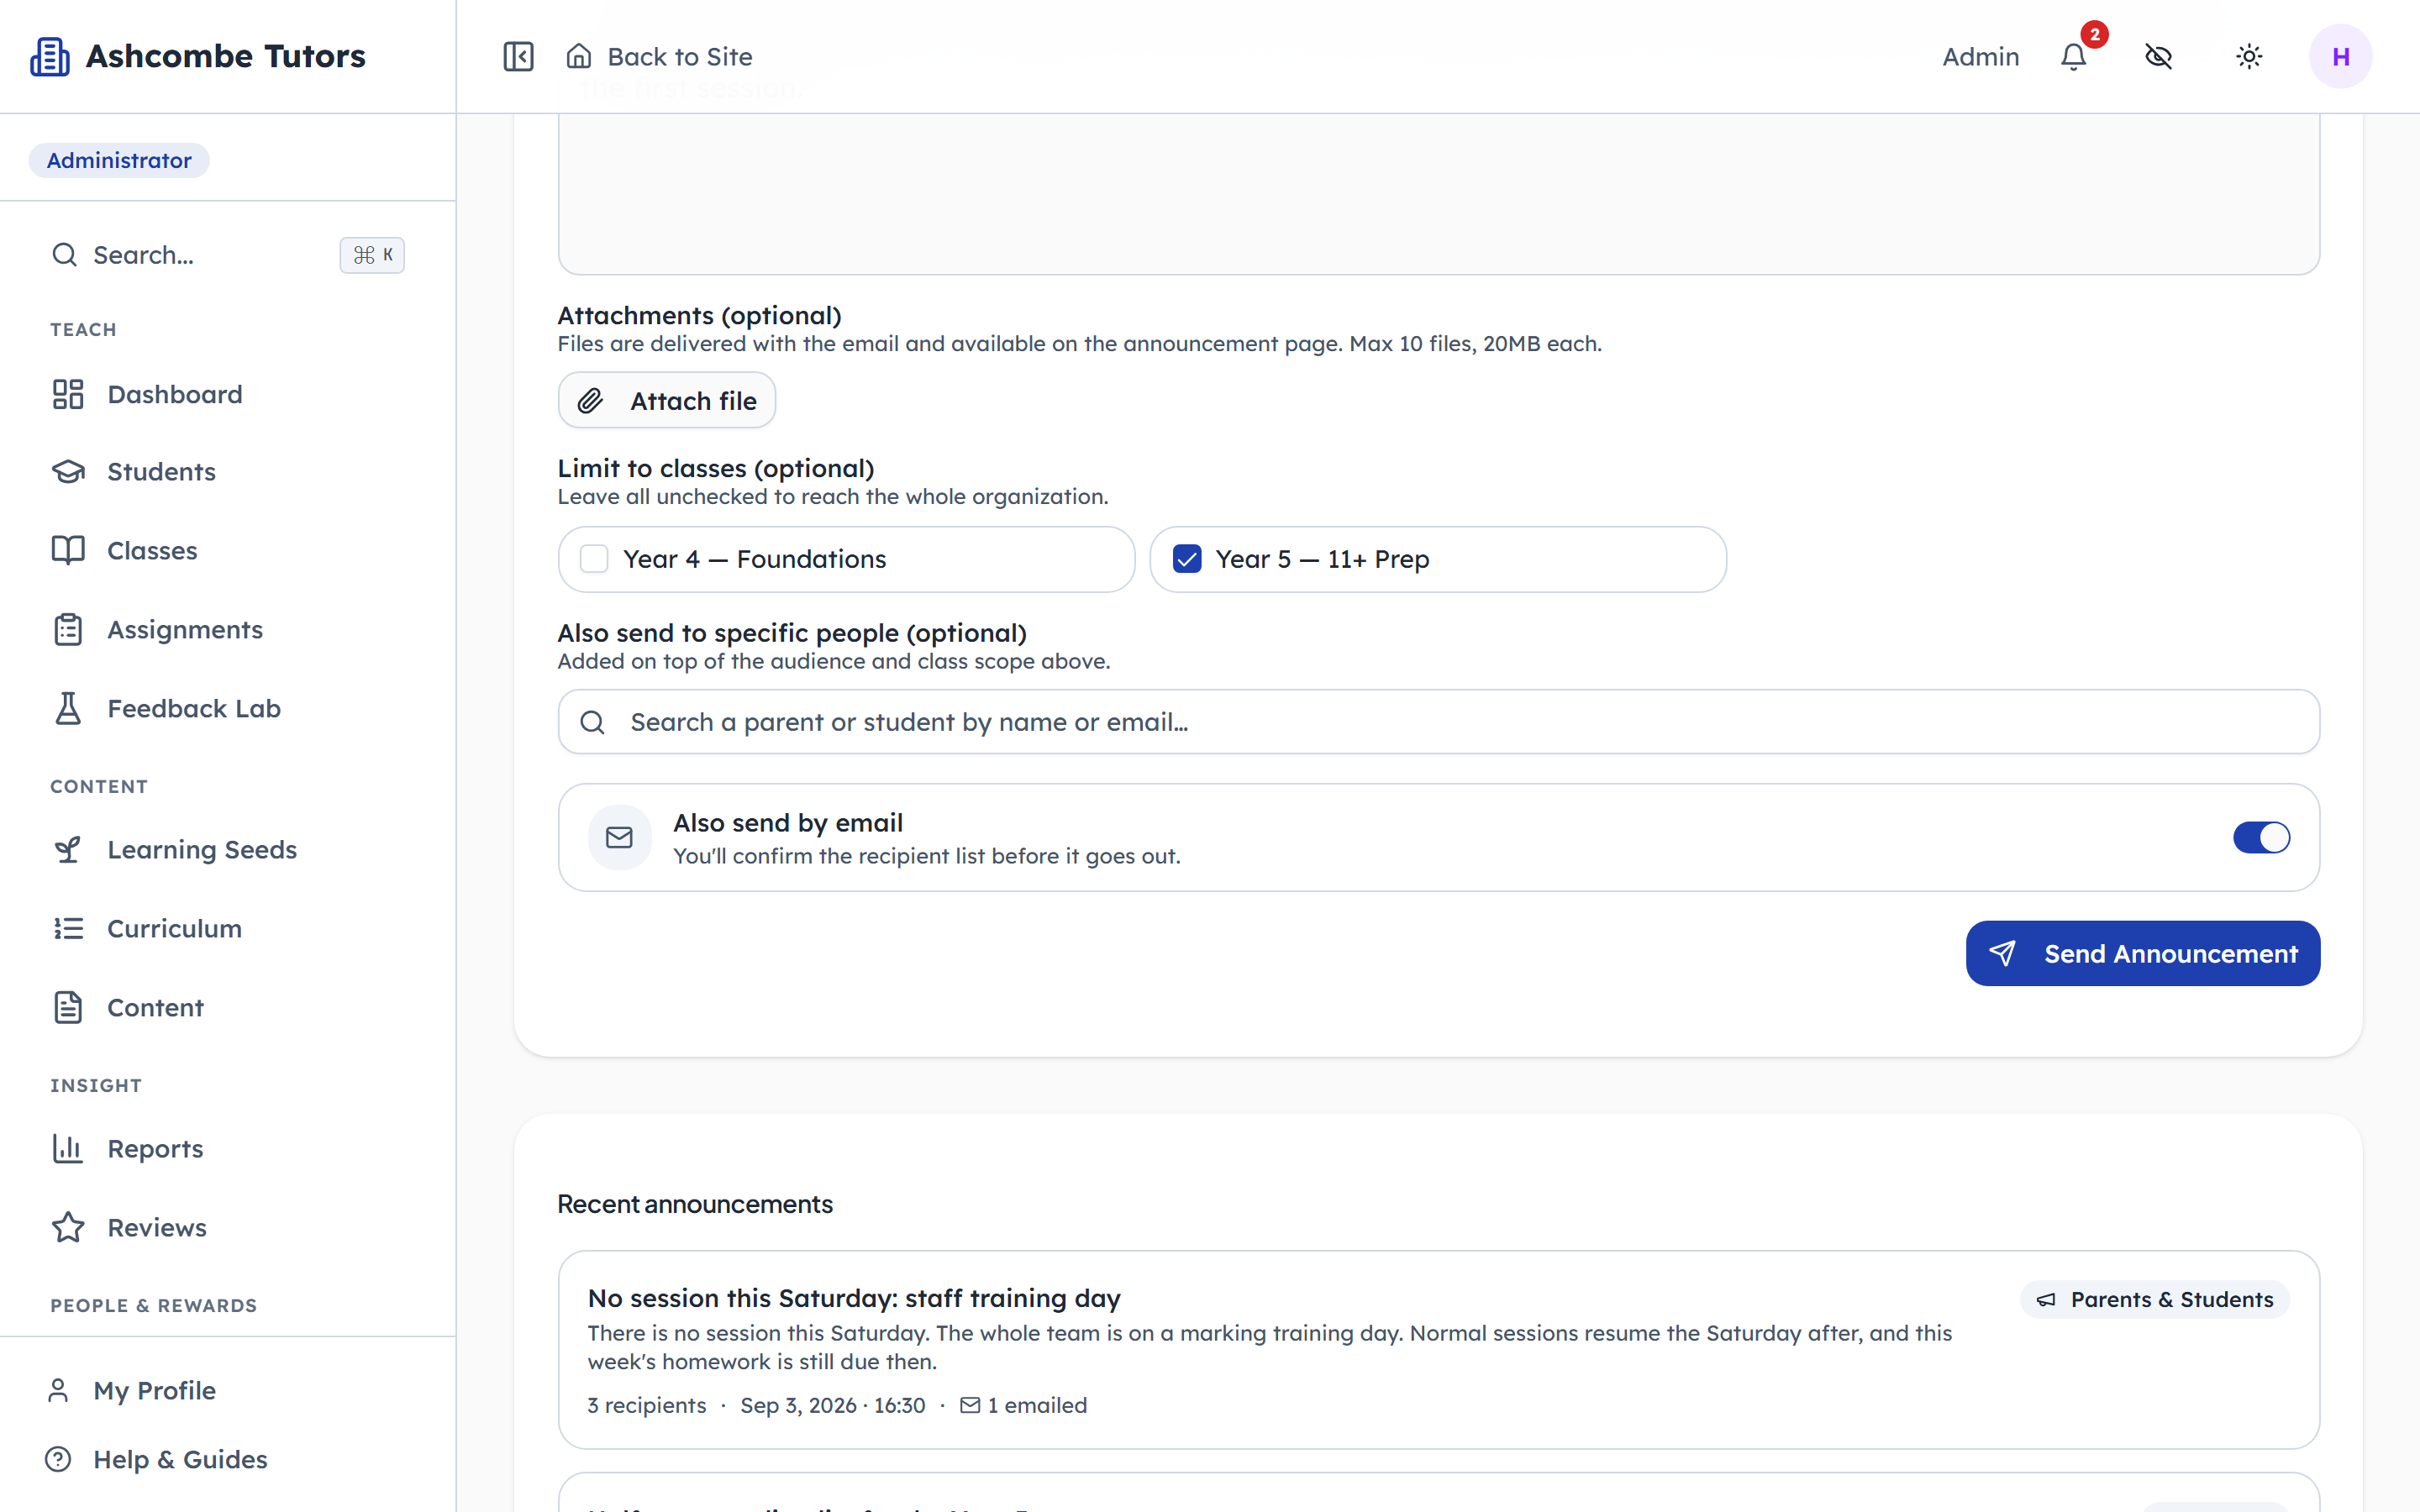
Task: Click the Students graduation cap icon
Action: [x=68, y=472]
